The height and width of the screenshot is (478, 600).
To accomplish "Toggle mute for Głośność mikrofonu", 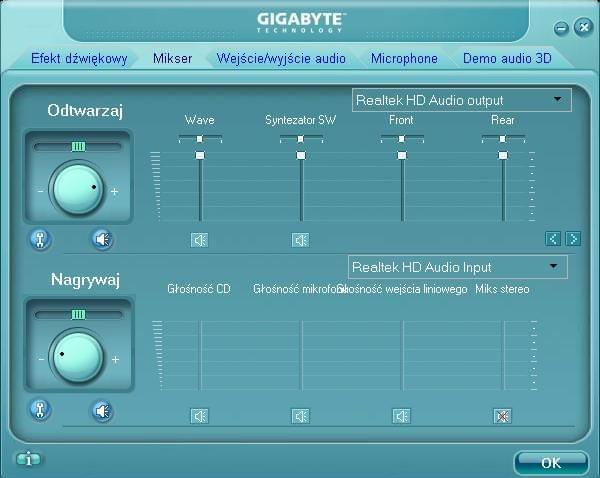I will click(300, 416).
